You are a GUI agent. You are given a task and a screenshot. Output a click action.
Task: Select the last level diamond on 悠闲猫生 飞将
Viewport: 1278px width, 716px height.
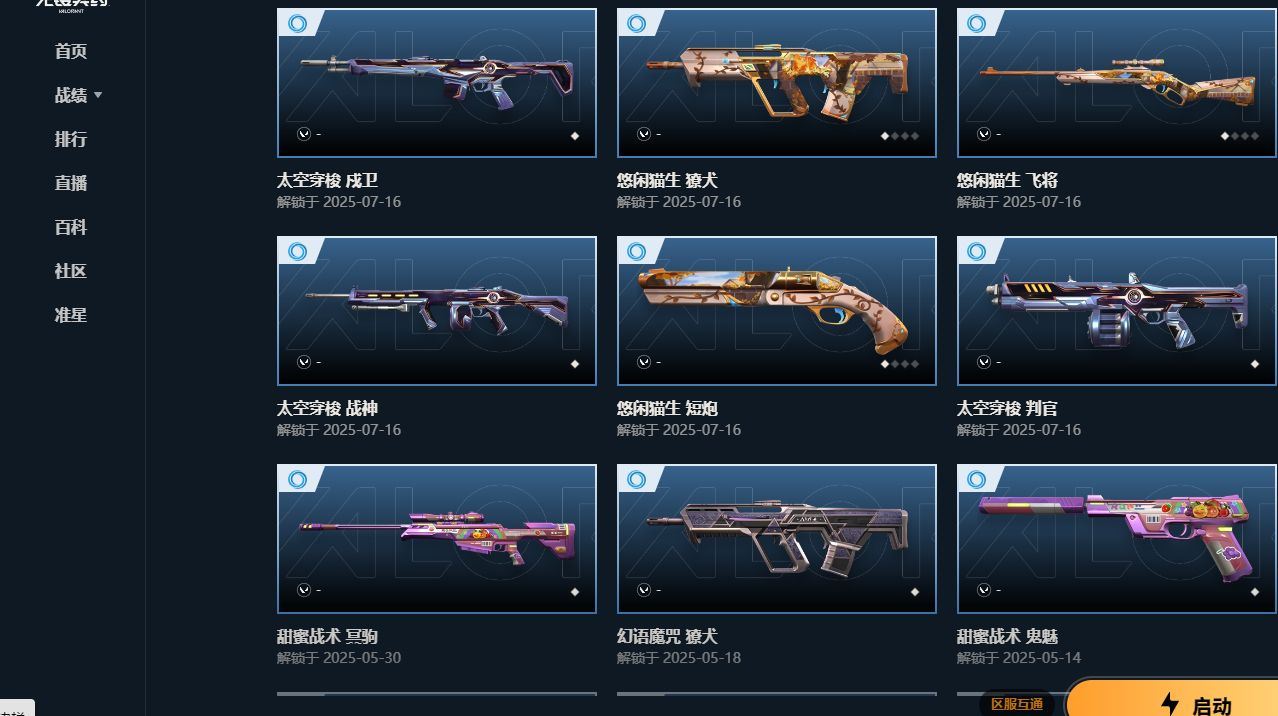click(x=1254, y=136)
